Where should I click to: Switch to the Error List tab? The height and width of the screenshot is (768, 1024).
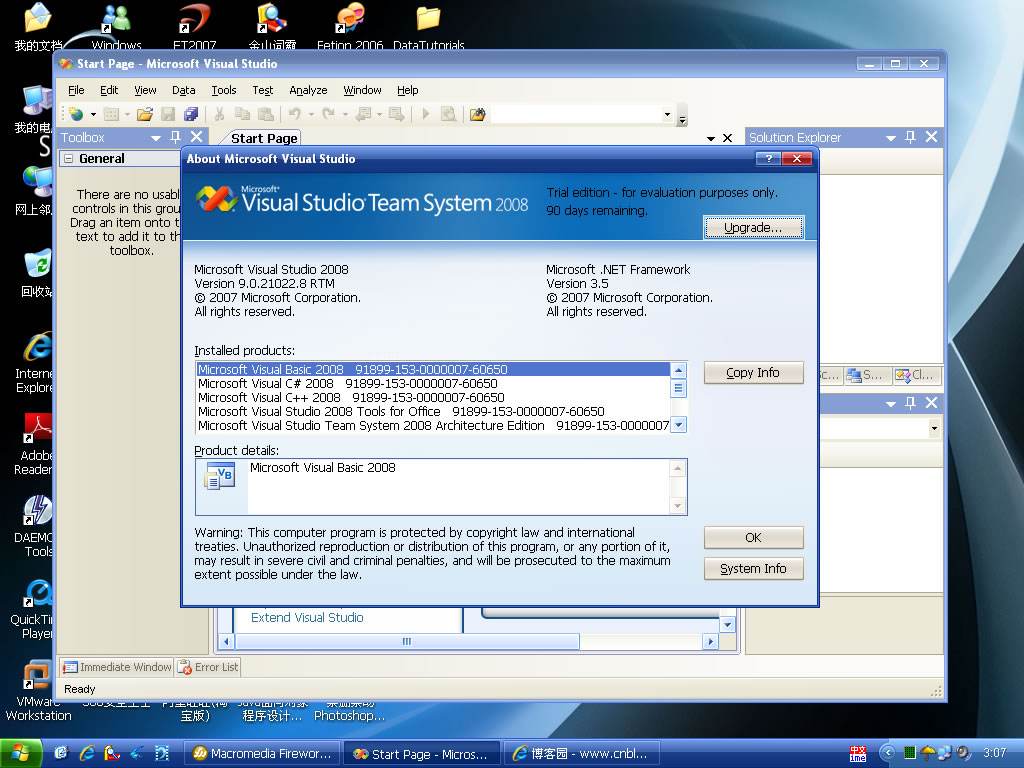209,667
